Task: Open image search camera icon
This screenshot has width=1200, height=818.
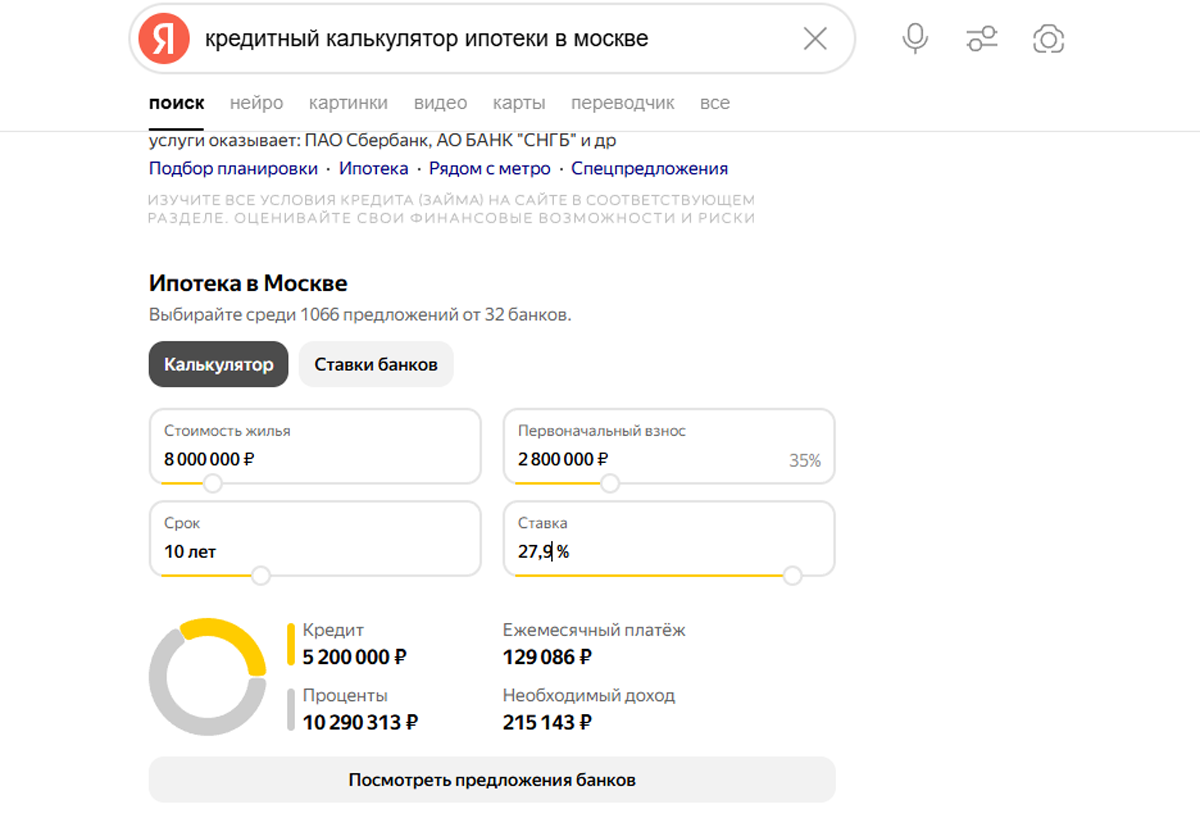Action: [1048, 39]
